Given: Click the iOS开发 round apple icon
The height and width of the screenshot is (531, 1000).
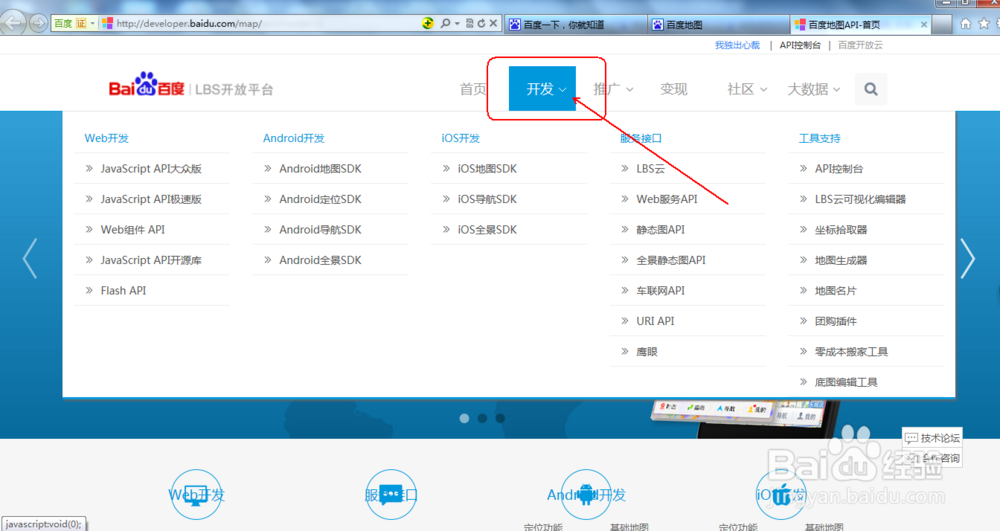Looking at the screenshot, I should [x=781, y=495].
